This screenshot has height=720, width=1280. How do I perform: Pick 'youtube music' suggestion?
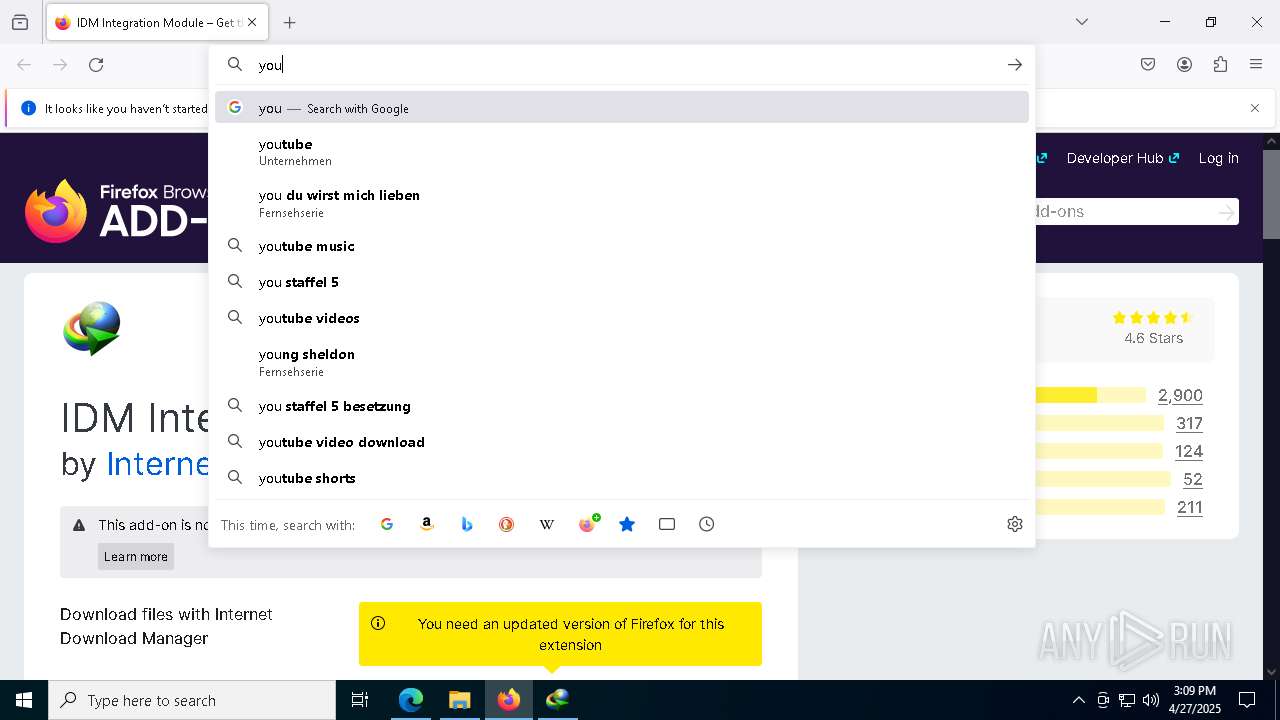pyautogui.click(x=622, y=246)
